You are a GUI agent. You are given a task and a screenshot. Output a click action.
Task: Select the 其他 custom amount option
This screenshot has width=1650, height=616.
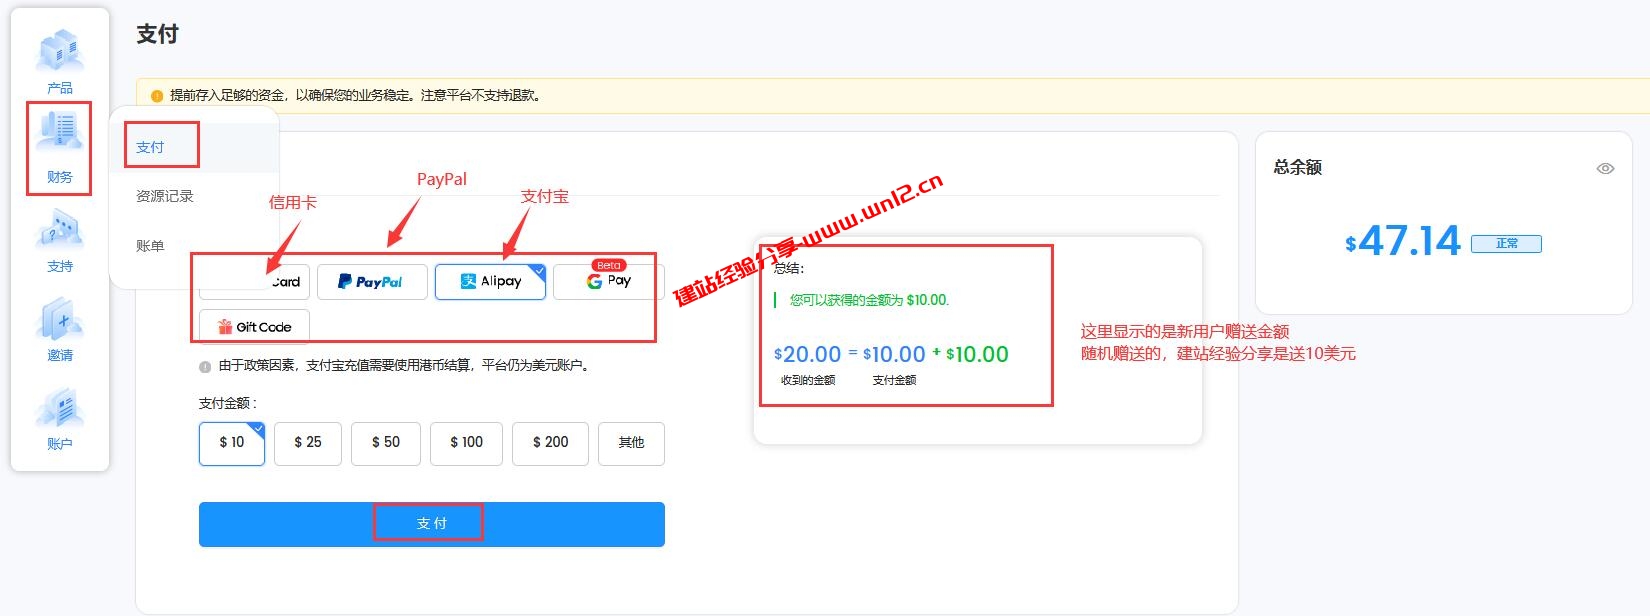pos(631,443)
